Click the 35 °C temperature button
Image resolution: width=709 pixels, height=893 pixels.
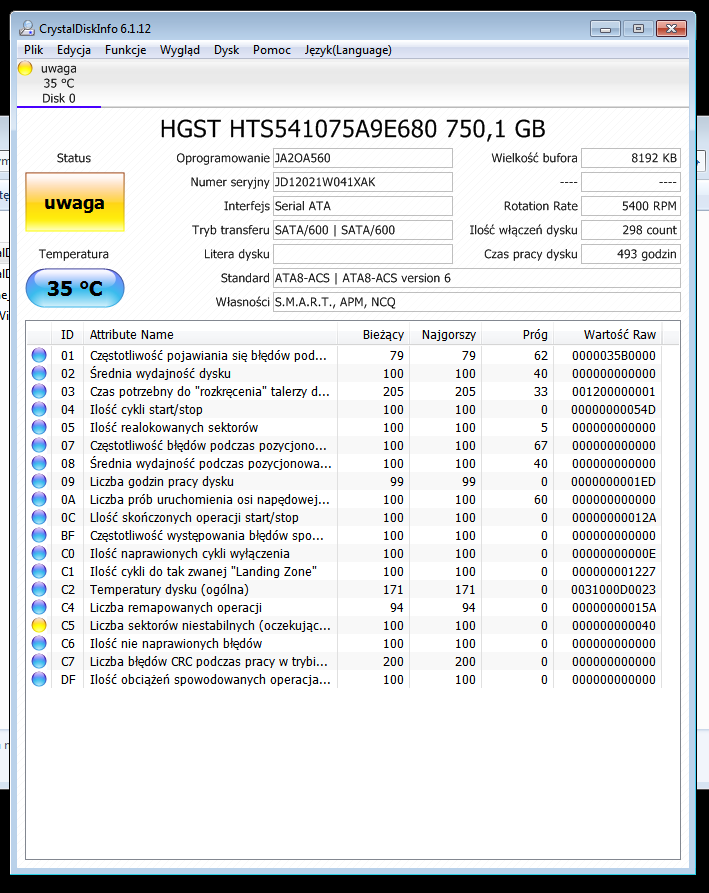coord(75,288)
